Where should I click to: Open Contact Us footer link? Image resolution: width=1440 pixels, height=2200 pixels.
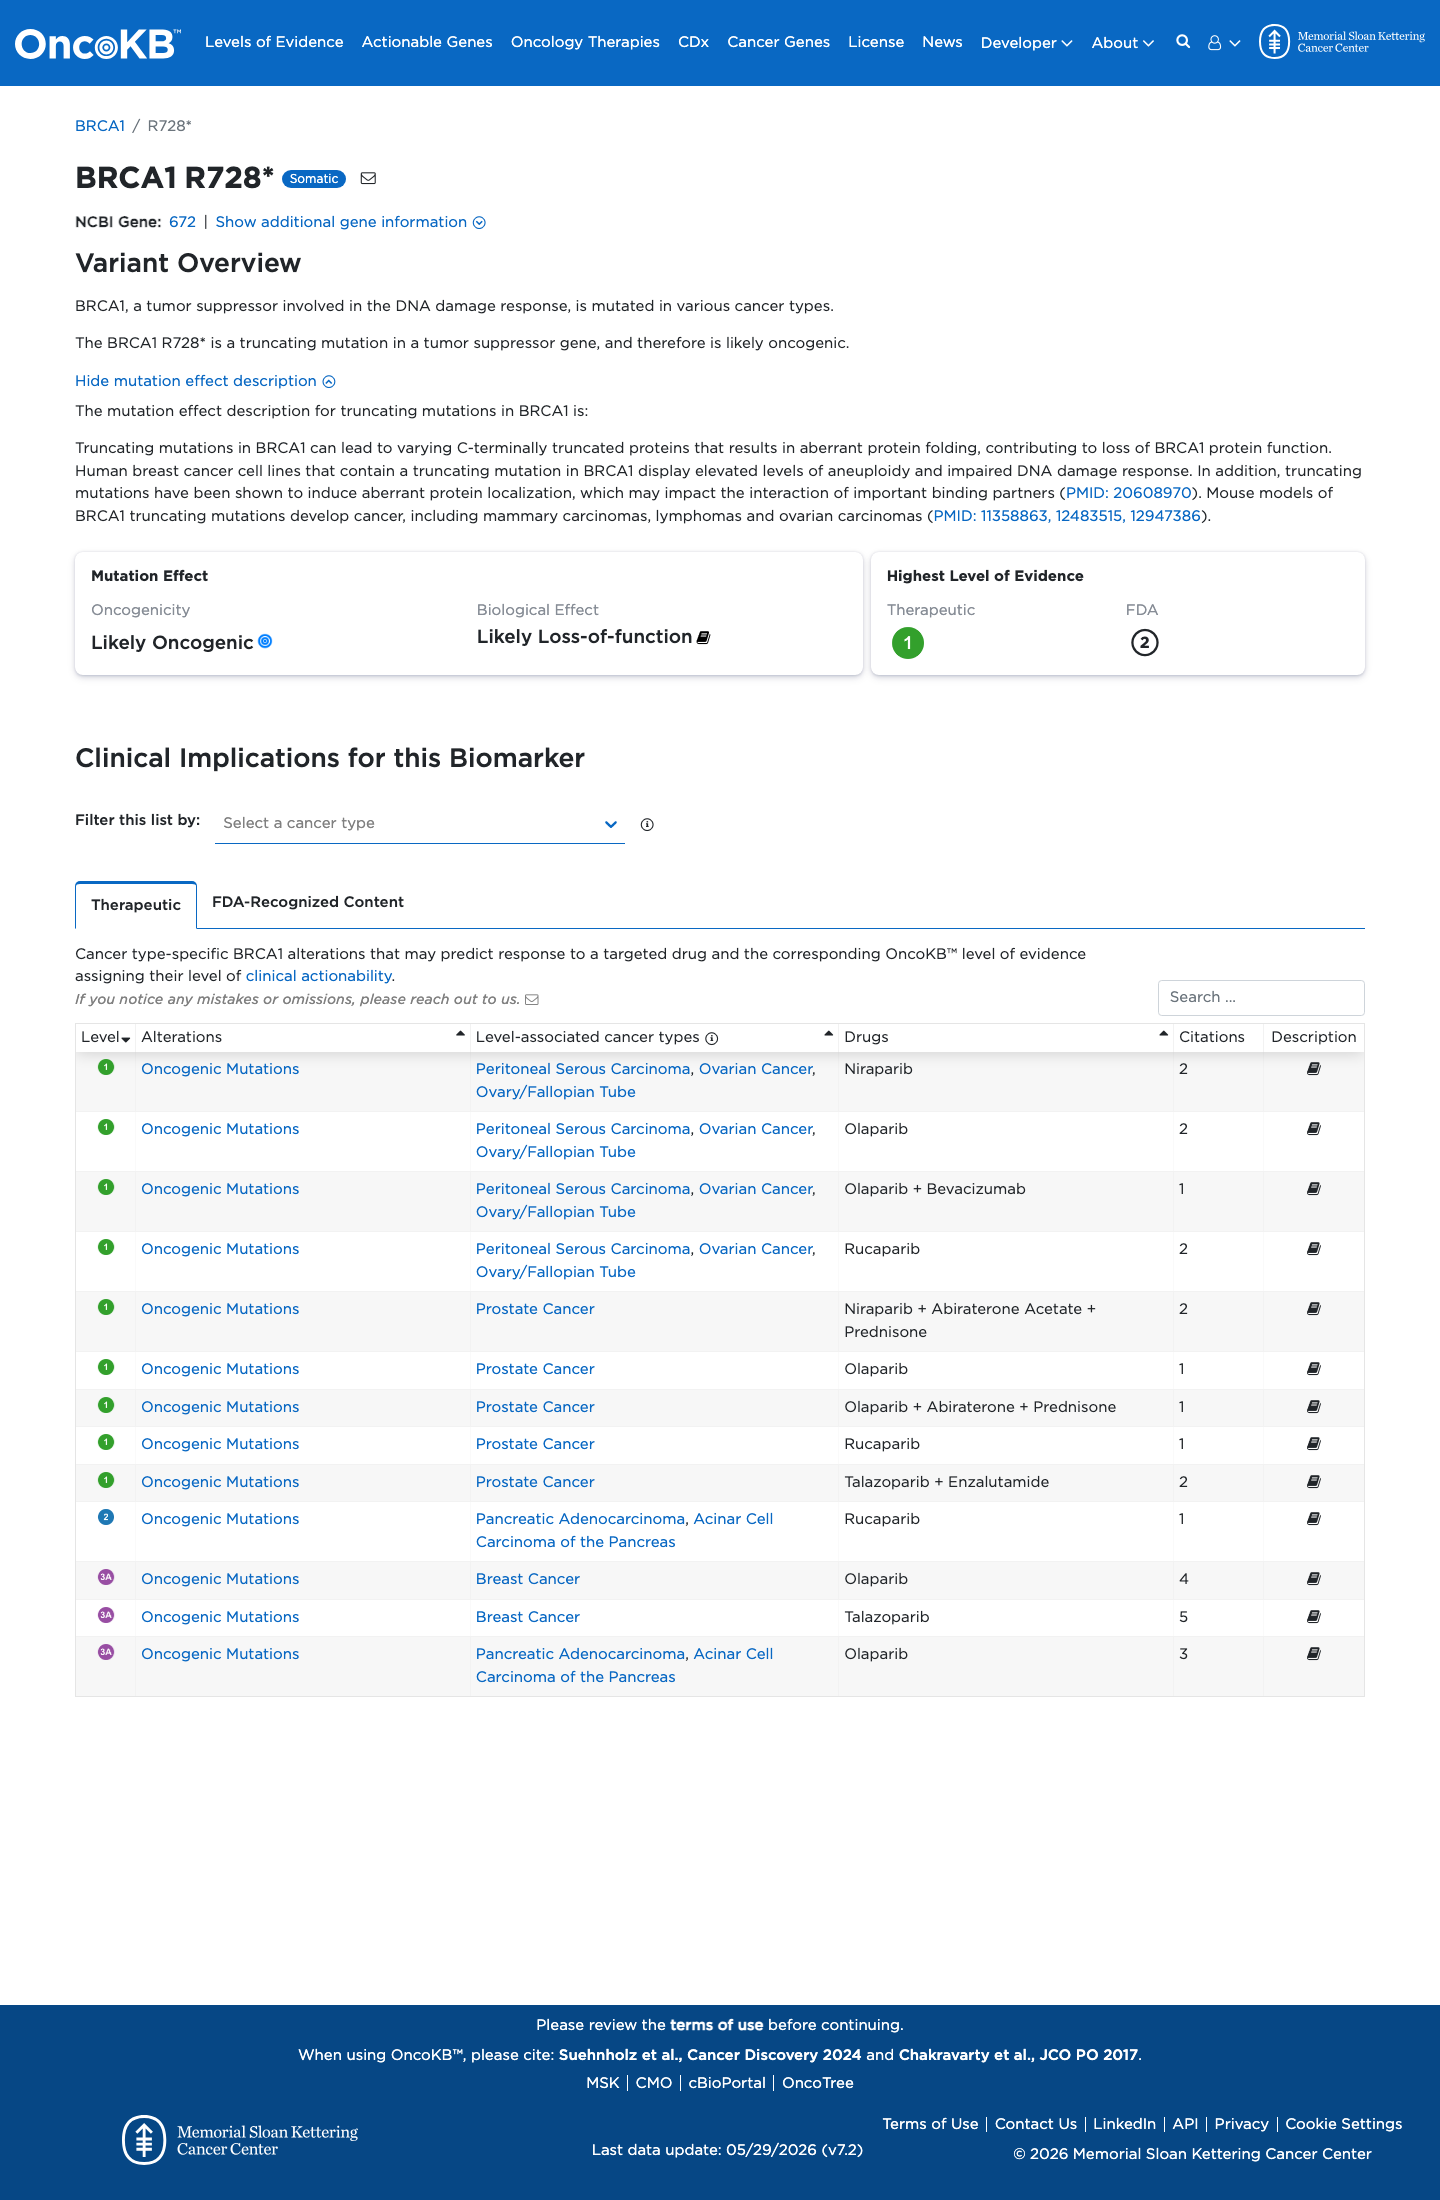pos(1036,2124)
